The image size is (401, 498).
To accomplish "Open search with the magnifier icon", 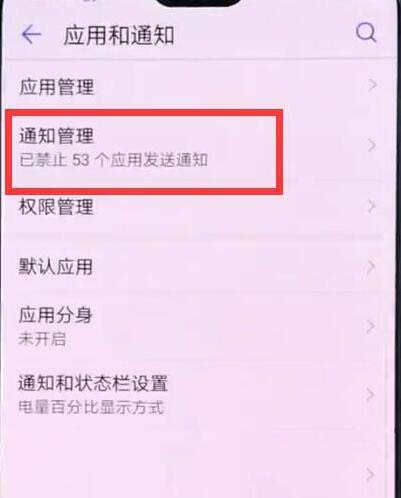I will point(366,33).
